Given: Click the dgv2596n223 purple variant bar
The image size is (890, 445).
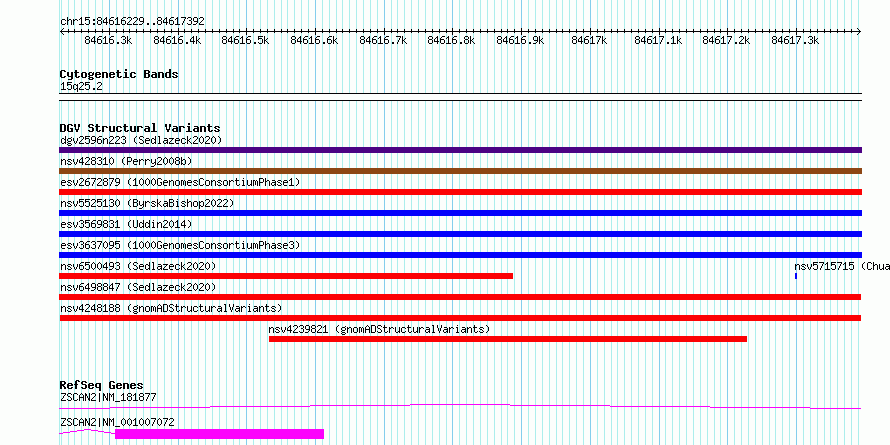Looking at the screenshot, I should pos(460,150).
